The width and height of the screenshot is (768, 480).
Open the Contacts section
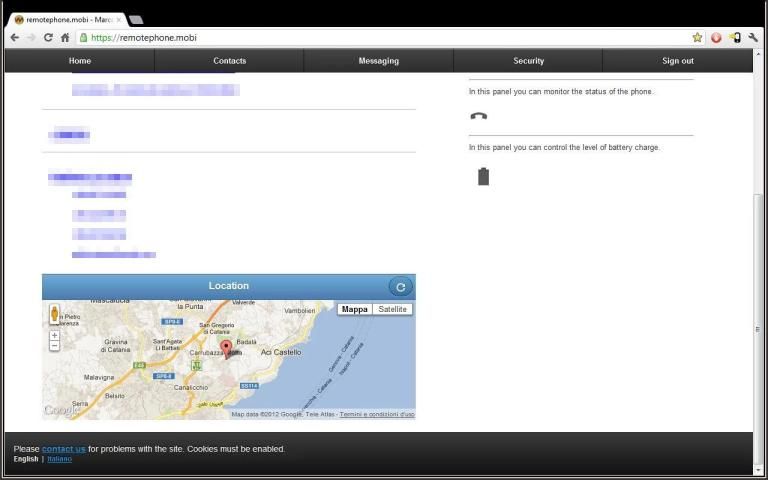tap(229, 61)
